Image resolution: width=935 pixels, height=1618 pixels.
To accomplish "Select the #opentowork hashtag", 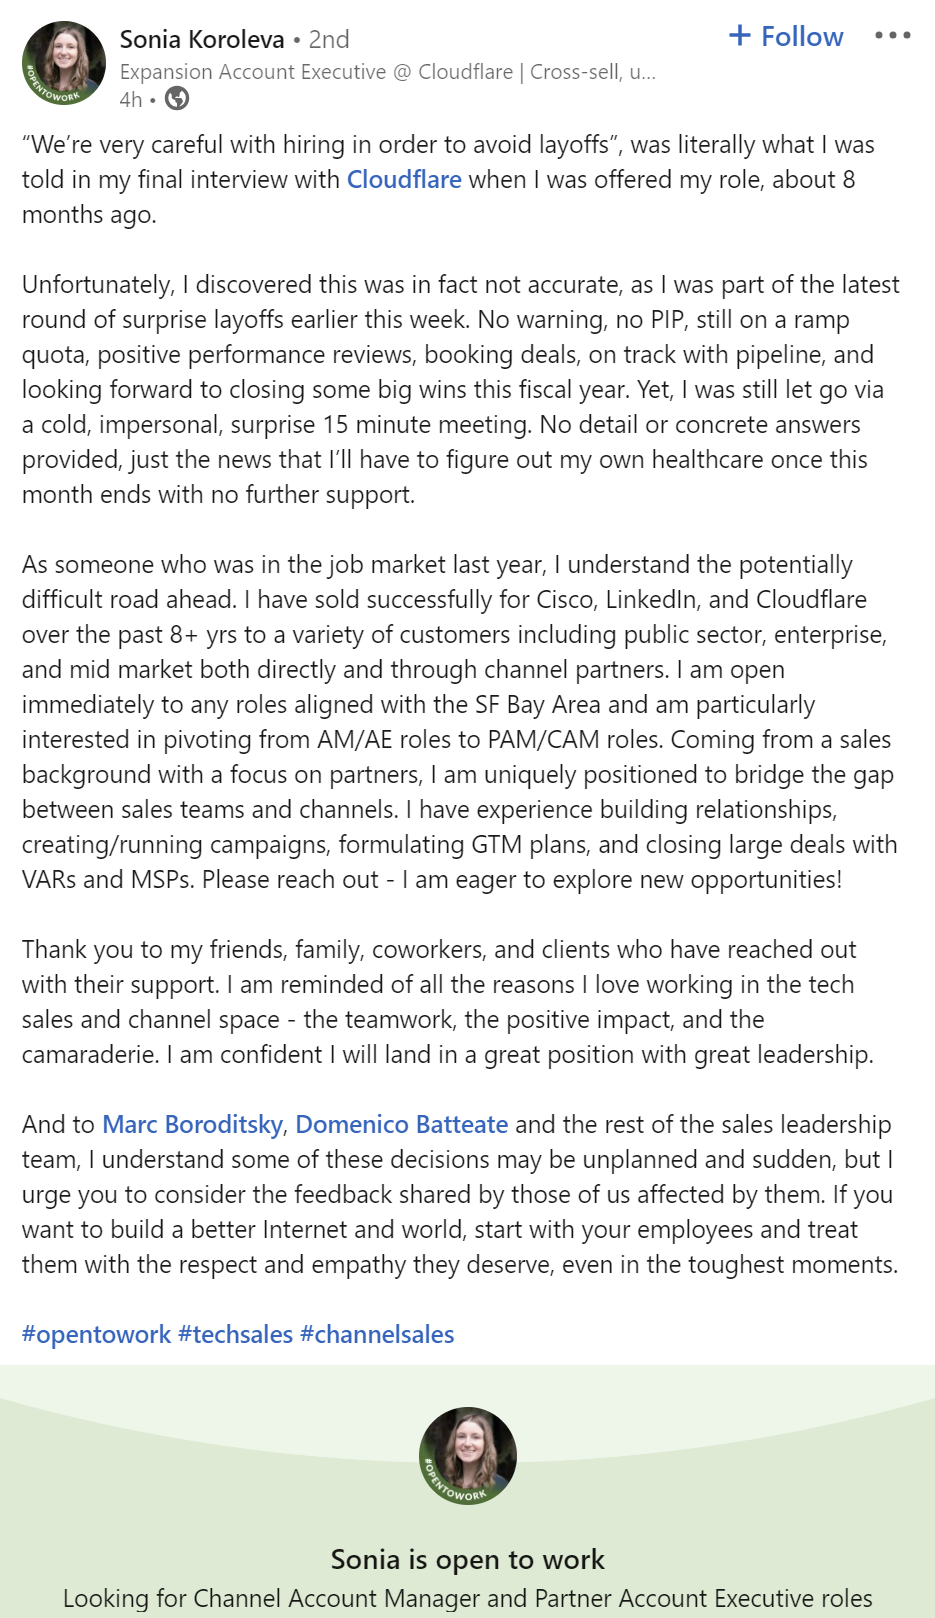I will 97,1335.
